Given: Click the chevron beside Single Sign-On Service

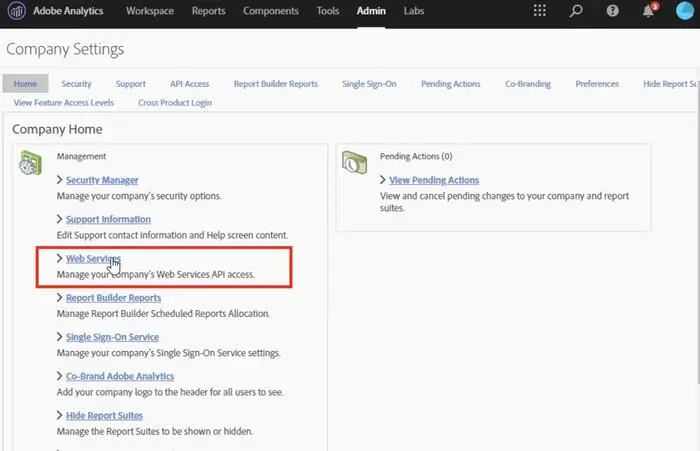Looking at the screenshot, I should point(59,337).
